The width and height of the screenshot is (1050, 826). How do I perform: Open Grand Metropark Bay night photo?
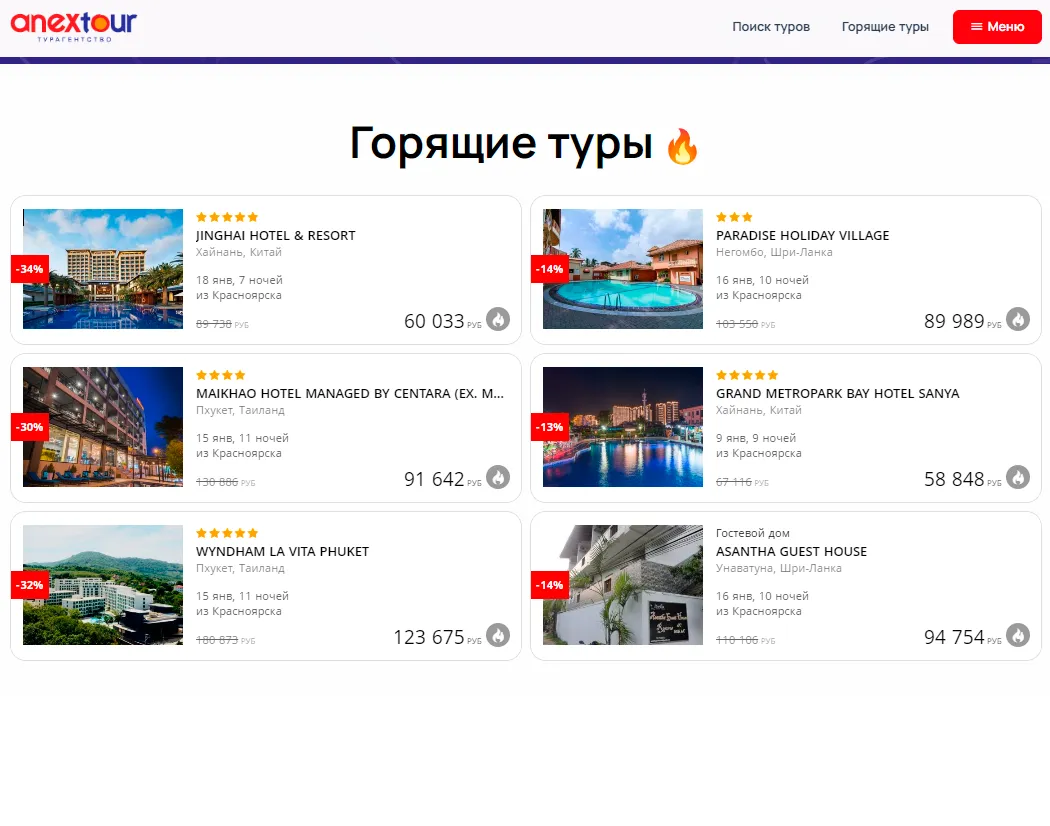tap(623, 427)
